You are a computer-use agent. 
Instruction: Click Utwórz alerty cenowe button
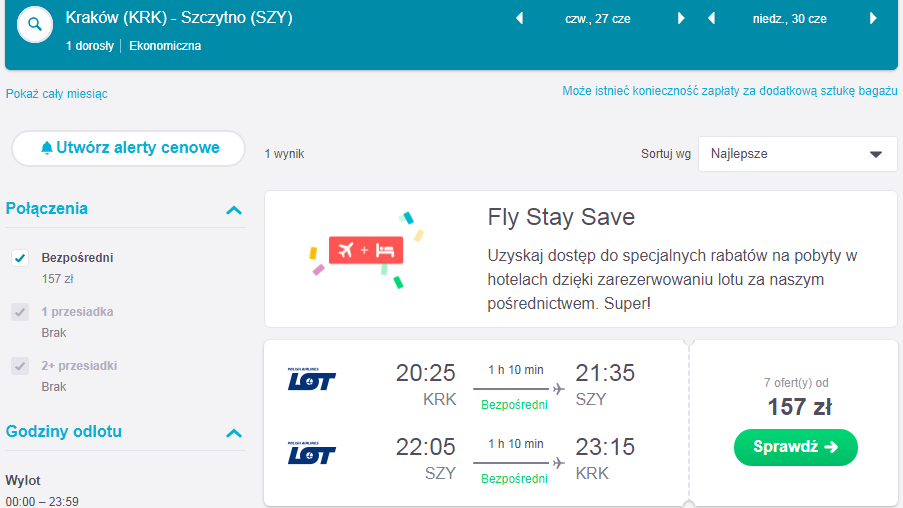click(128, 148)
